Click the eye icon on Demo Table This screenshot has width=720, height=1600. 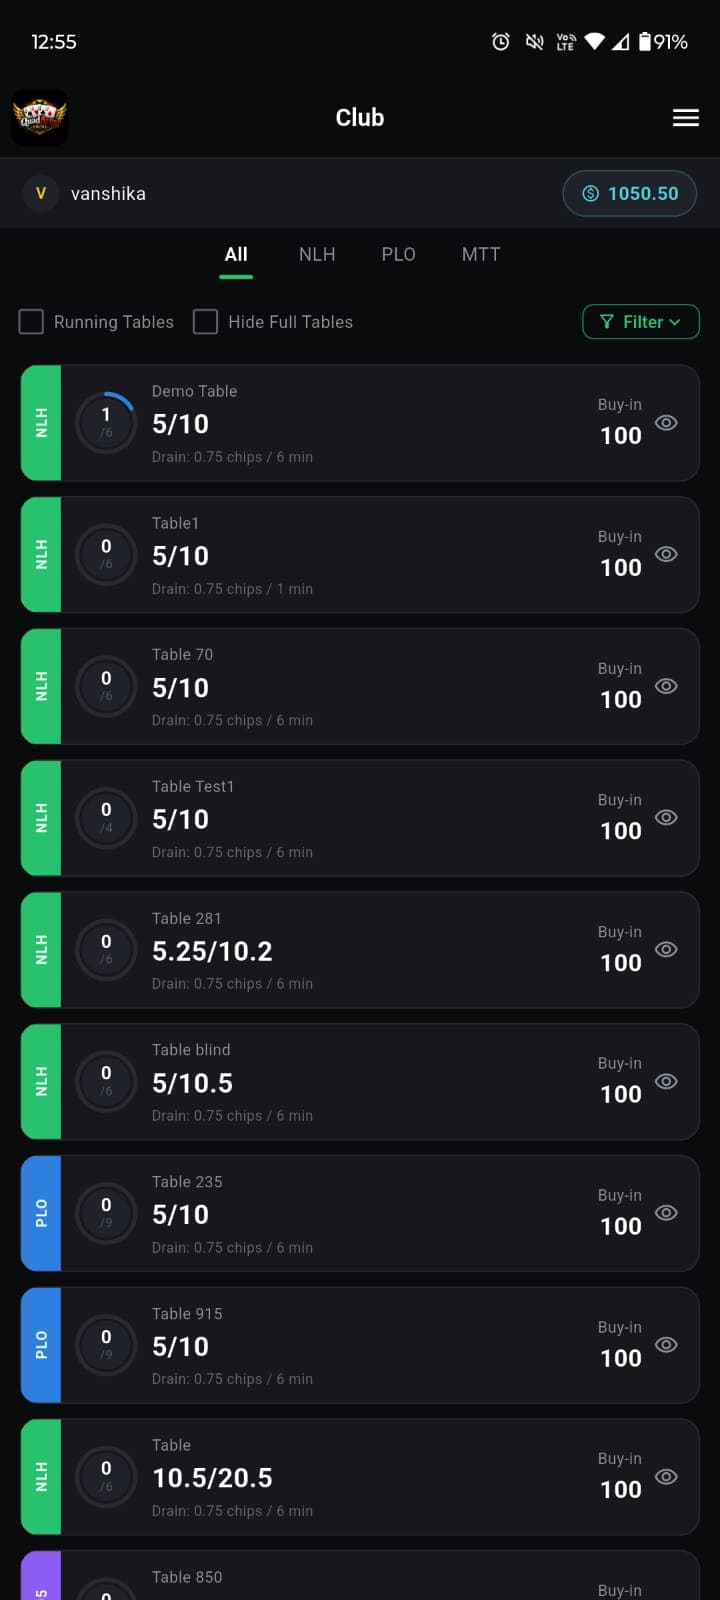666,423
